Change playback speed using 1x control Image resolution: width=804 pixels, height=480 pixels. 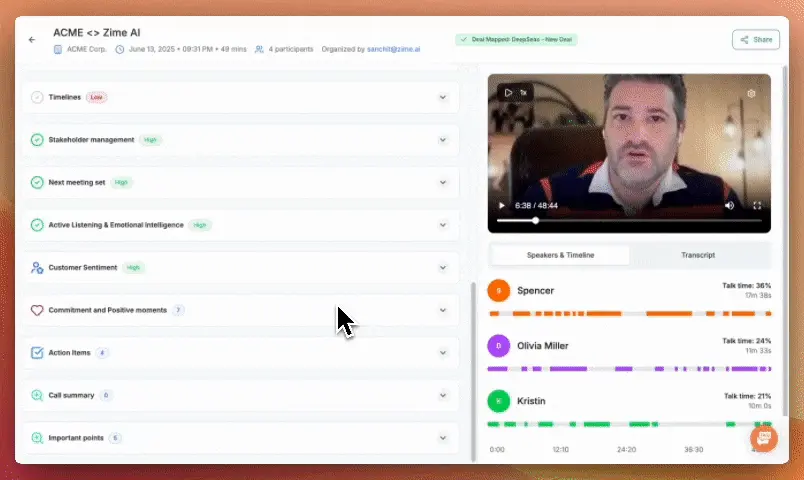point(524,93)
